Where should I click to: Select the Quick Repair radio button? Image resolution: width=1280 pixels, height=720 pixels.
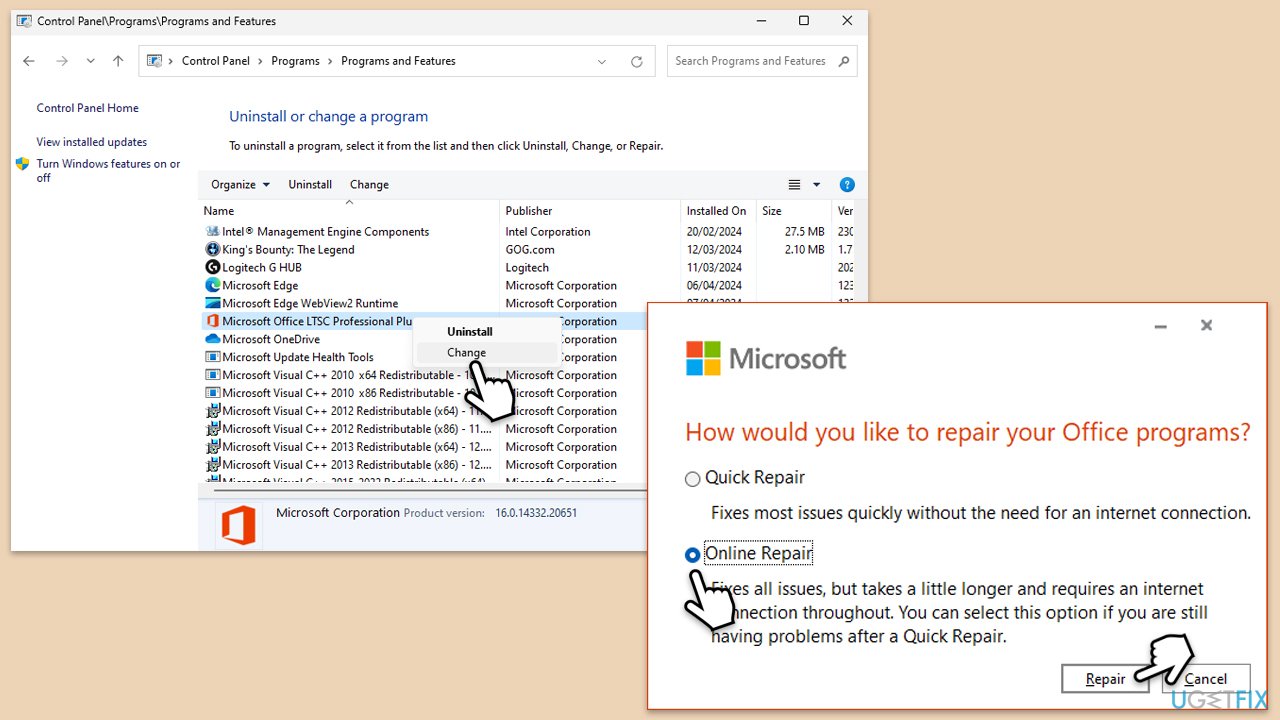tap(692, 479)
